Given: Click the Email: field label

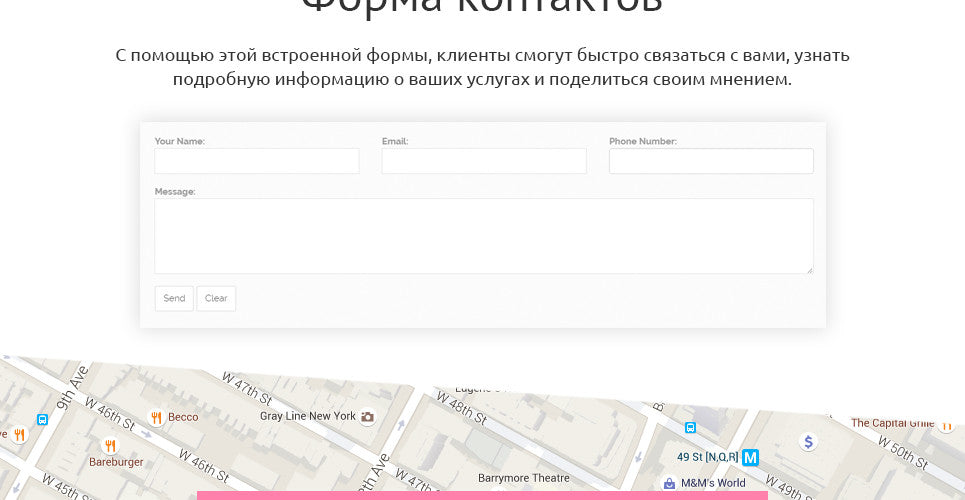Looking at the screenshot, I should pyautogui.click(x=395, y=141).
